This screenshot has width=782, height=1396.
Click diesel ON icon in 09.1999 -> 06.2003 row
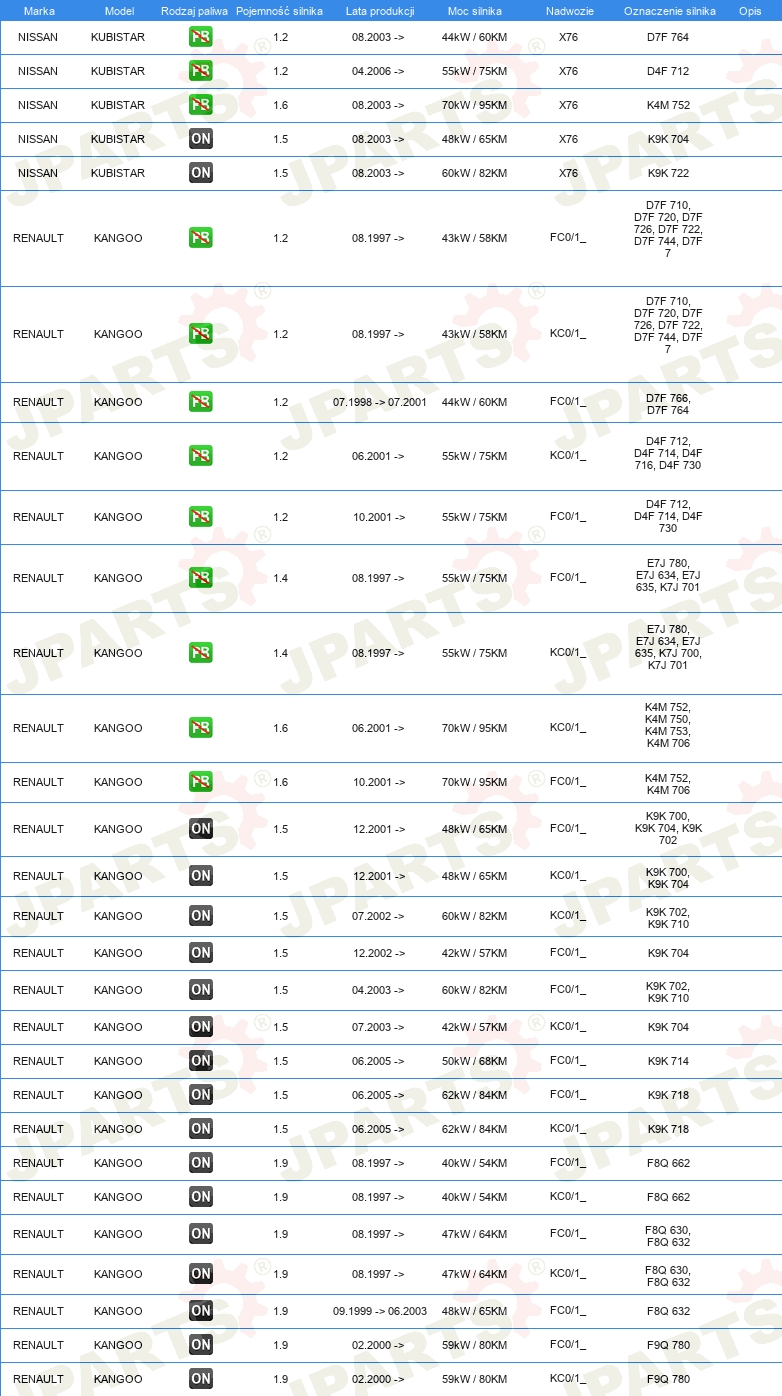[x=201, y=1311]
